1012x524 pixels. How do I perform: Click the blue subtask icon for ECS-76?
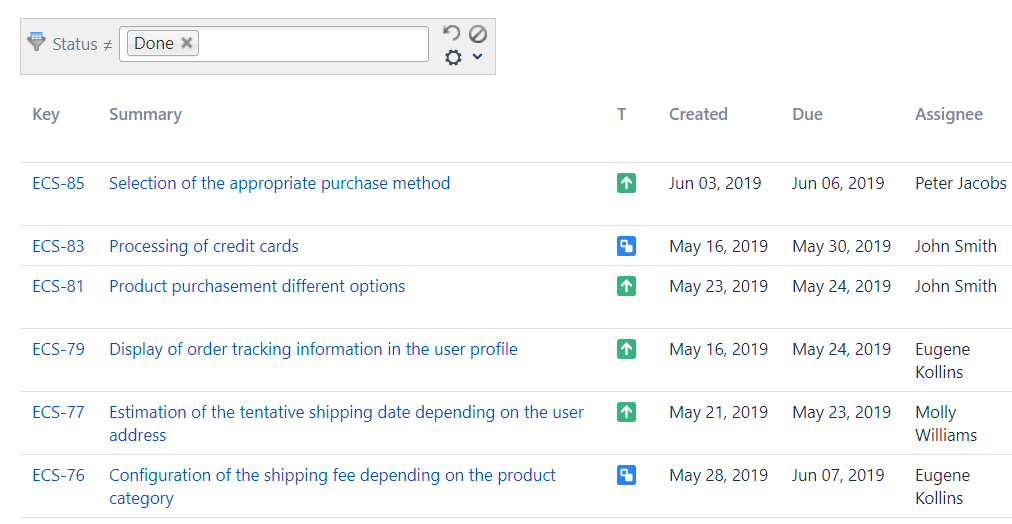click(626, 475)
